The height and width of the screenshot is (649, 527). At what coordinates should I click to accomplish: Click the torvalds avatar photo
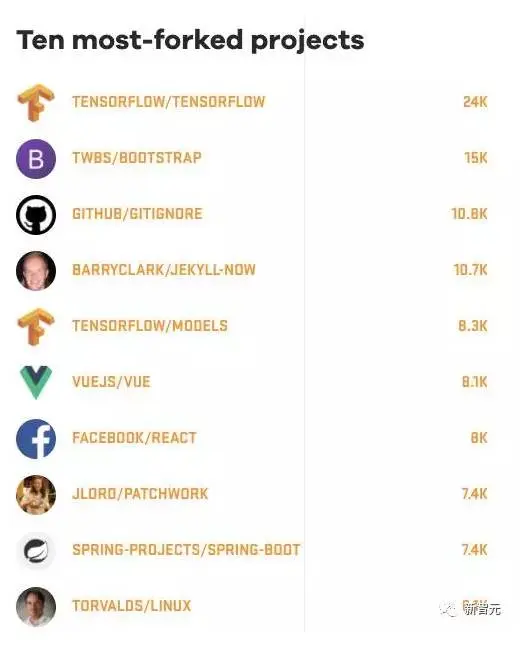coord(36,607)
